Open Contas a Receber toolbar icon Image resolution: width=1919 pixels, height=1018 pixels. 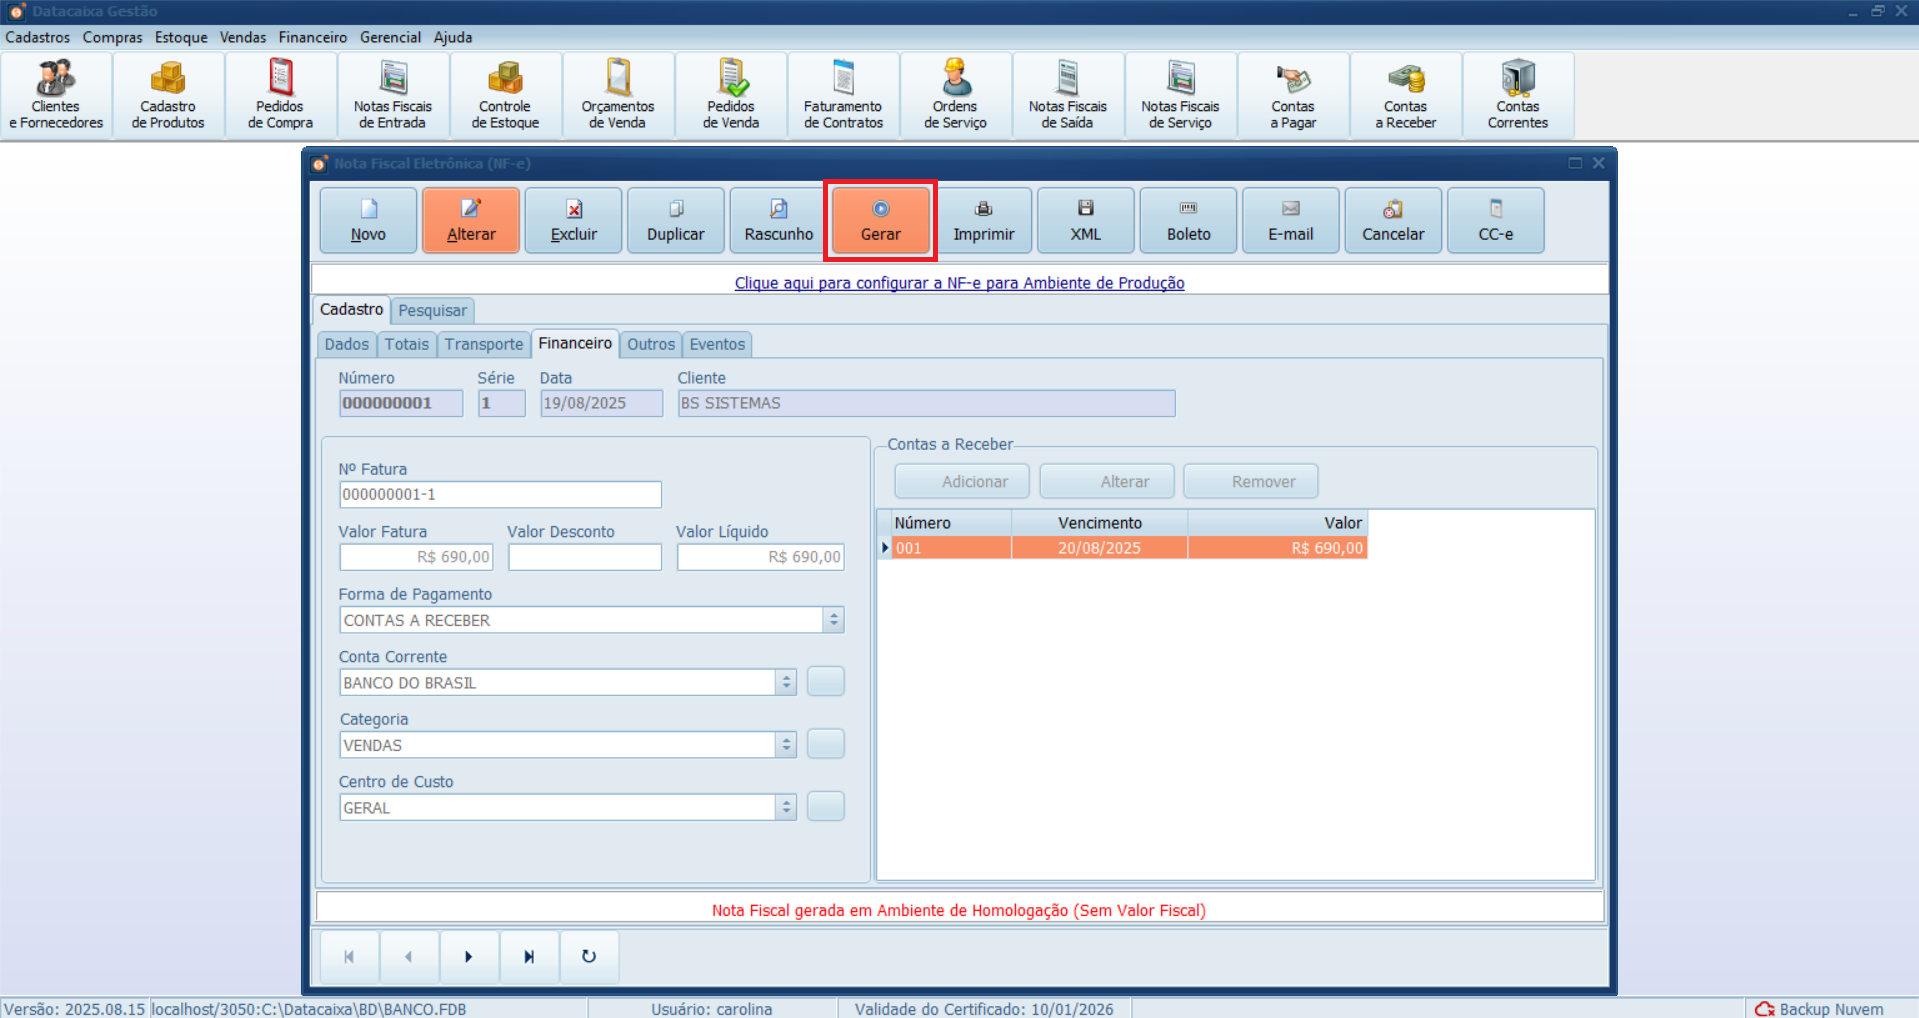point(1405,96)
